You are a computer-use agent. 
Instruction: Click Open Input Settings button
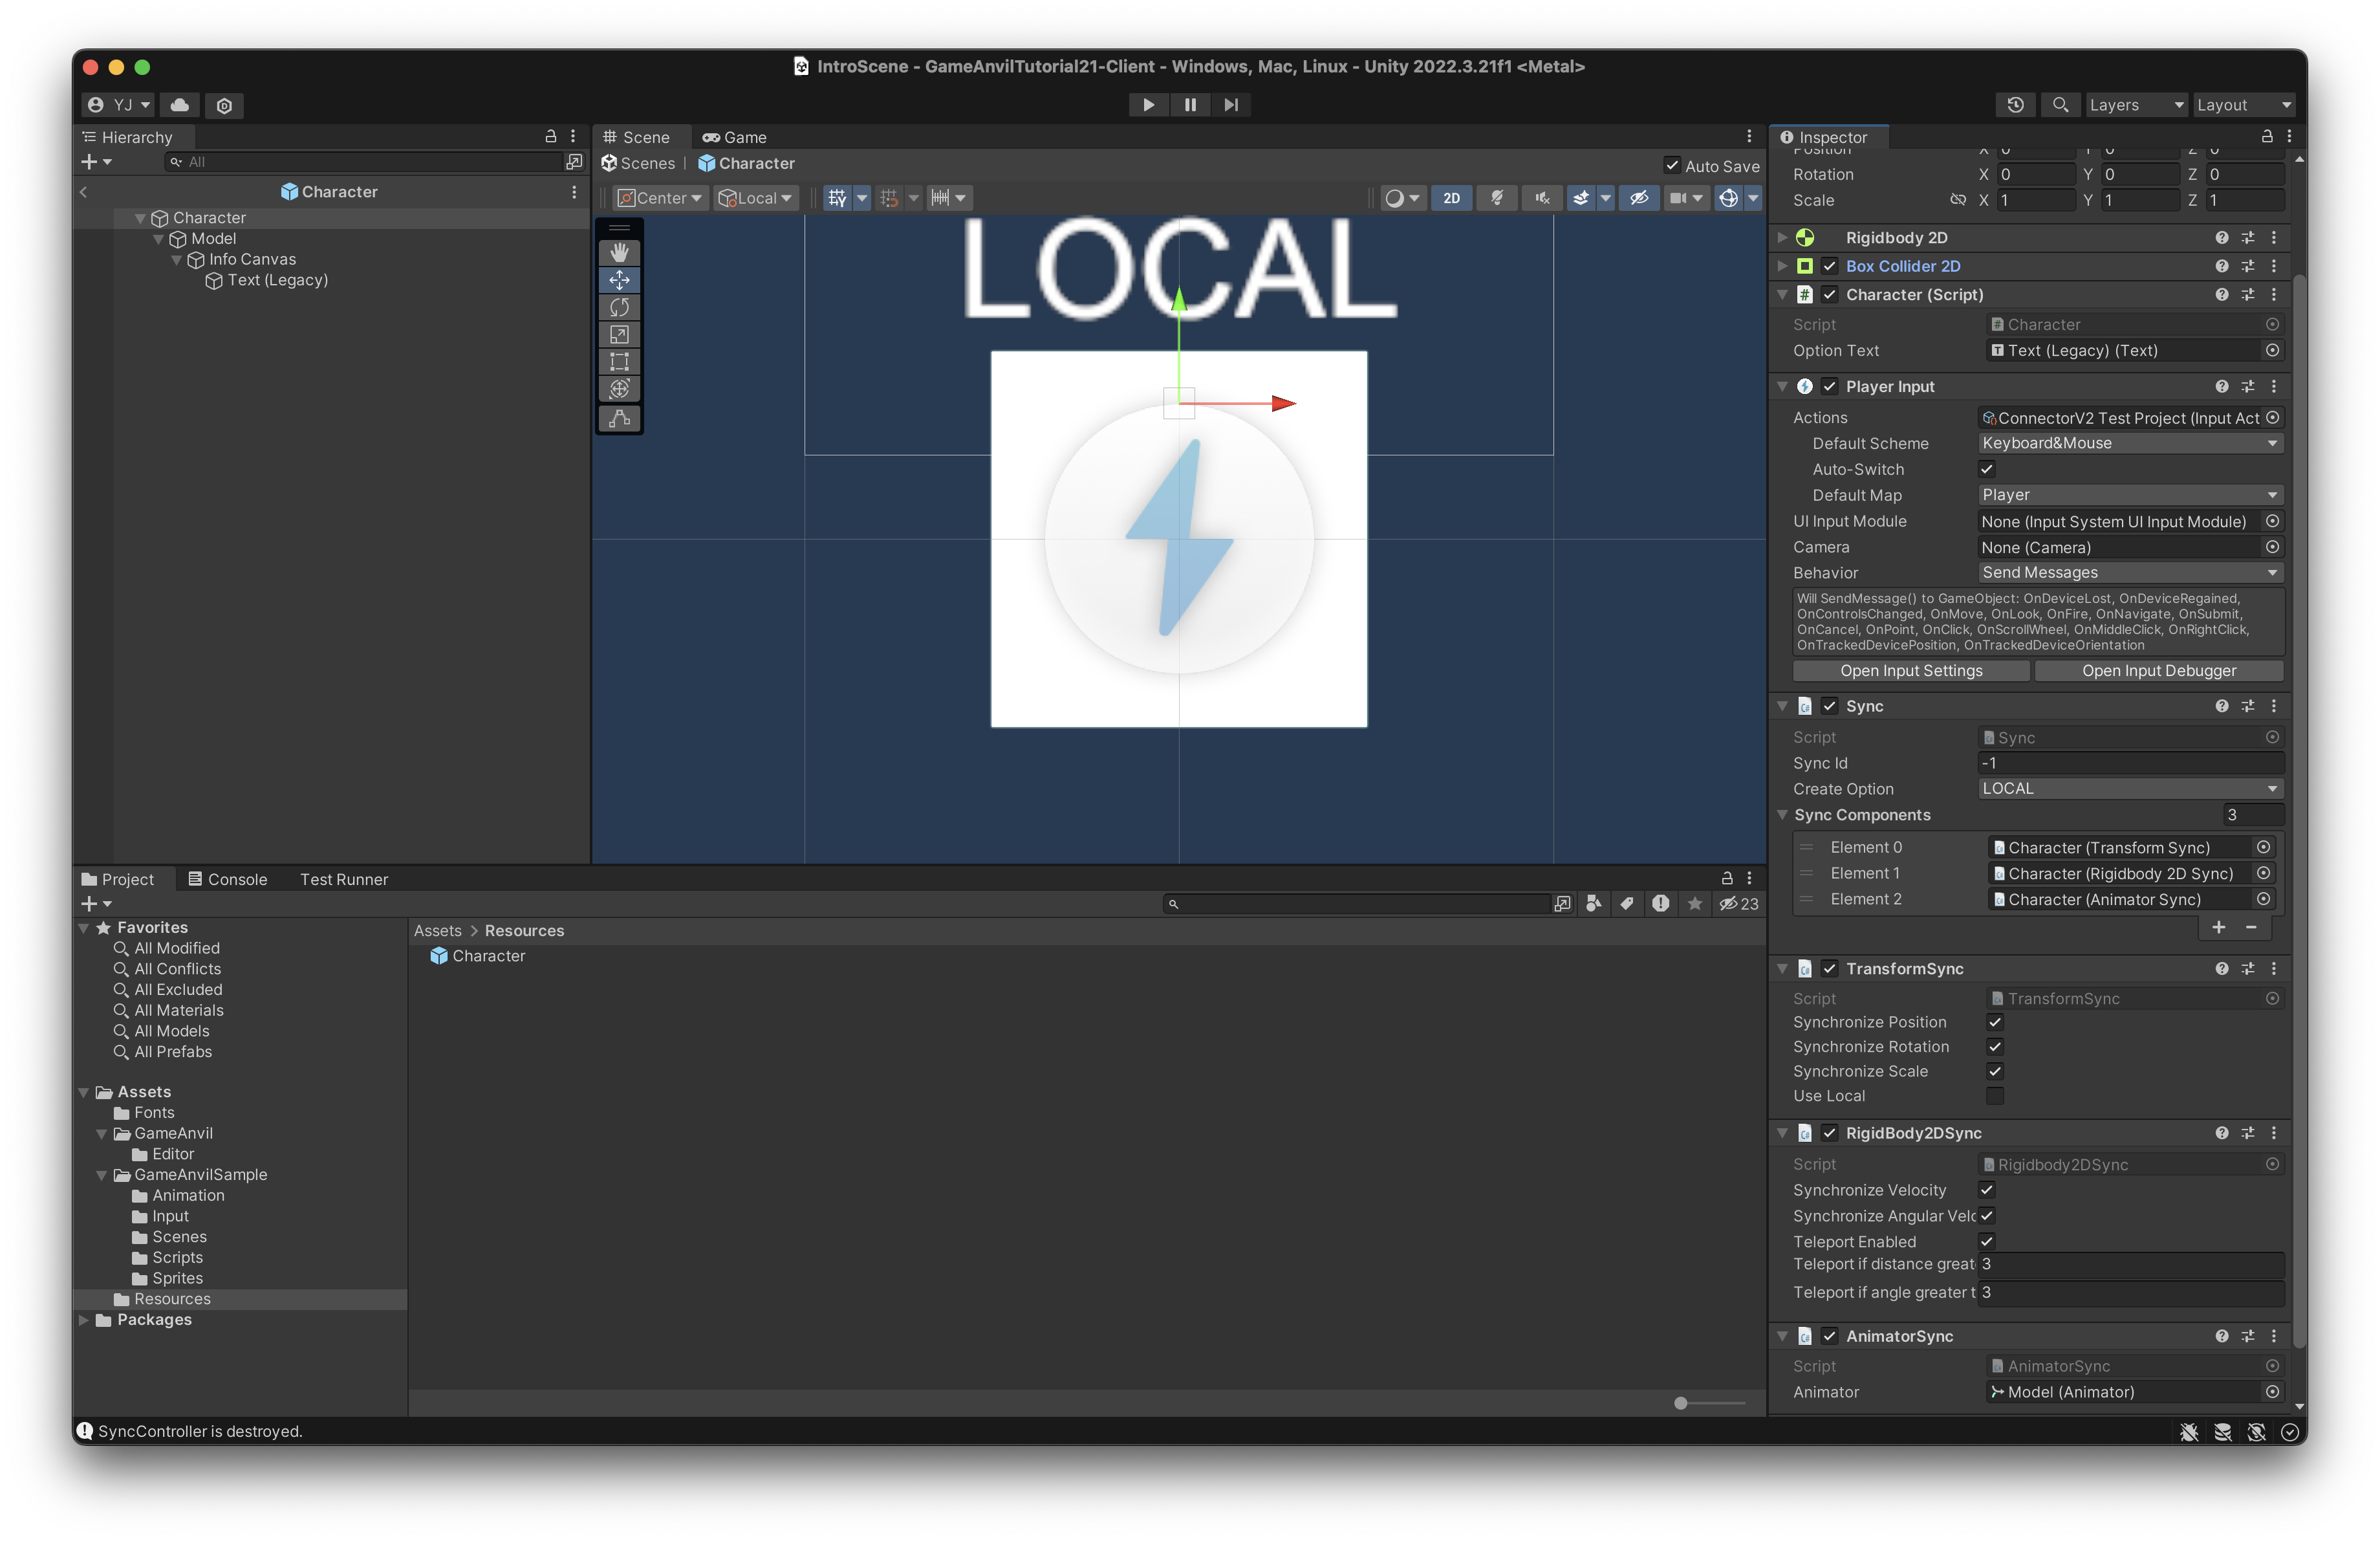tap(1911, 670)
